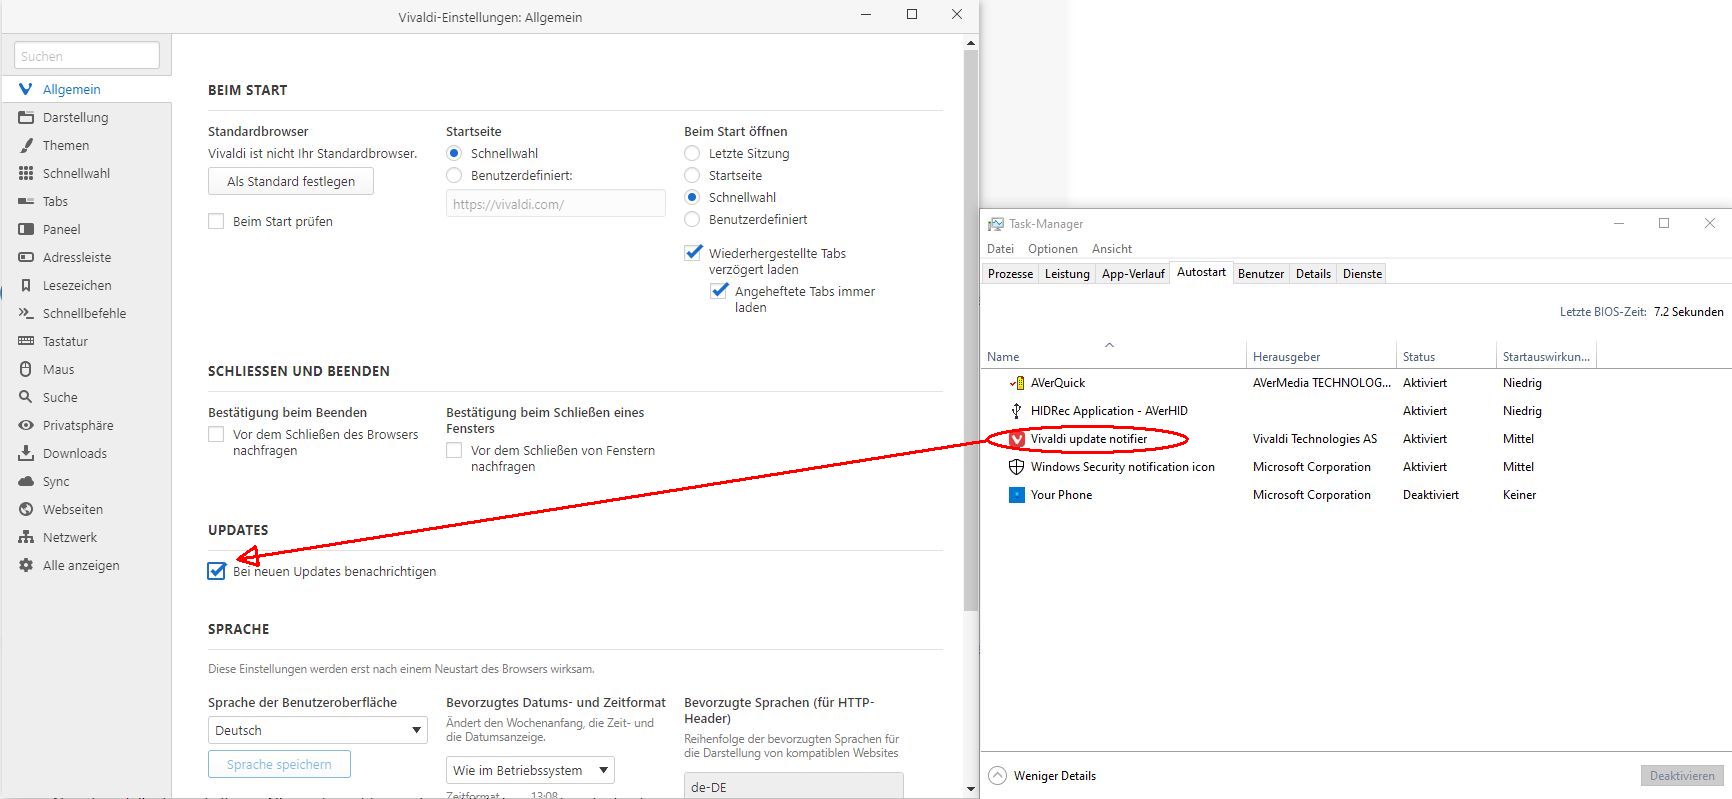This screenshot has width=1732, height=799.
Task: Click the Suche magnifier icon in sidebar
Action: pyautogui.click(x=26, y=397)
